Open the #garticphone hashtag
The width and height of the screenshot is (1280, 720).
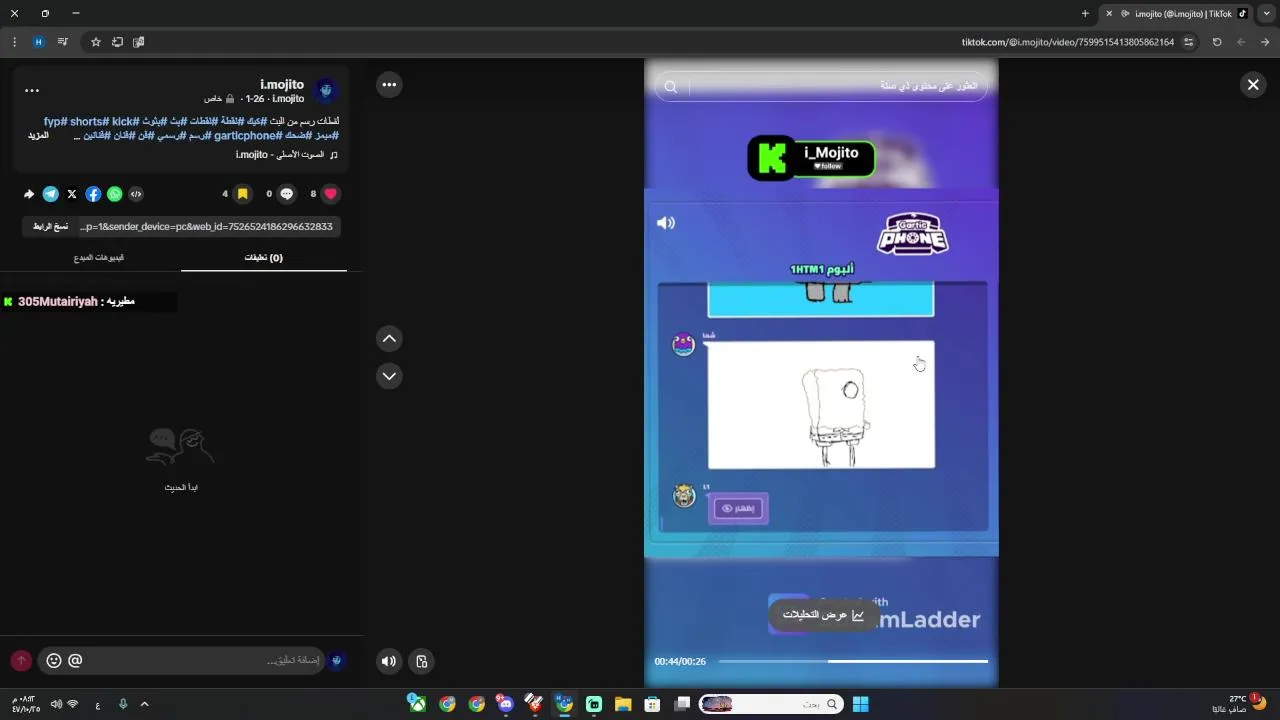(x=247, y=135)
